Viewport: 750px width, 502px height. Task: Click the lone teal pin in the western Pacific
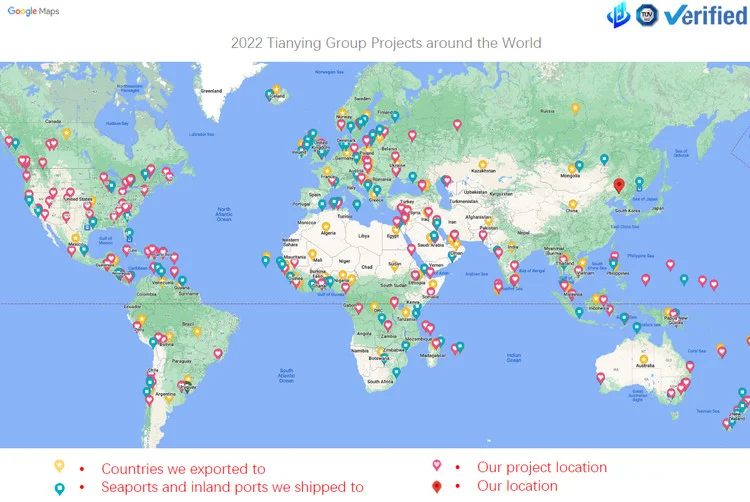684,280
